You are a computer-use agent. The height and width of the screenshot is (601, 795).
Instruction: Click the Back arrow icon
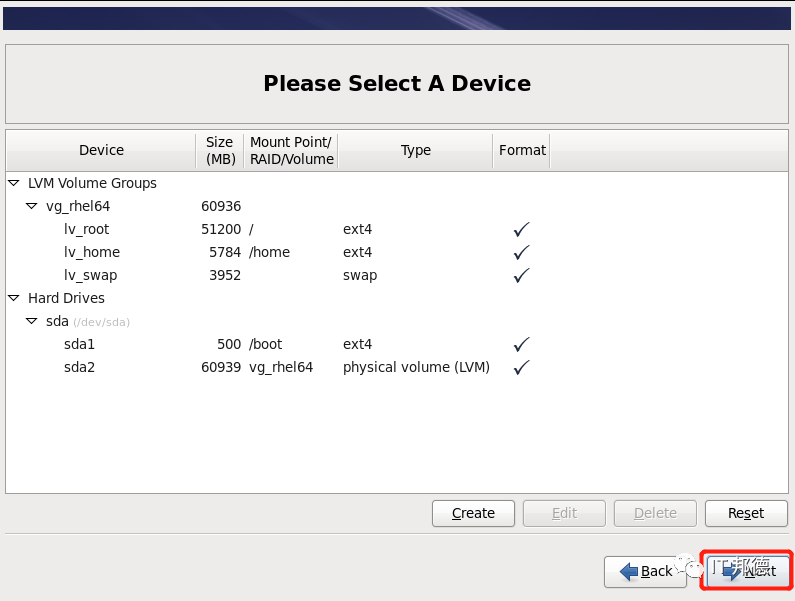pos(629,571)
